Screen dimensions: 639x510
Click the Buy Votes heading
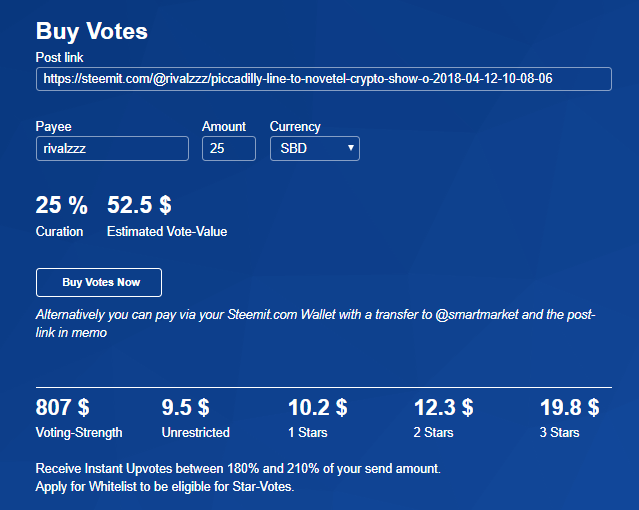(92, 31)
